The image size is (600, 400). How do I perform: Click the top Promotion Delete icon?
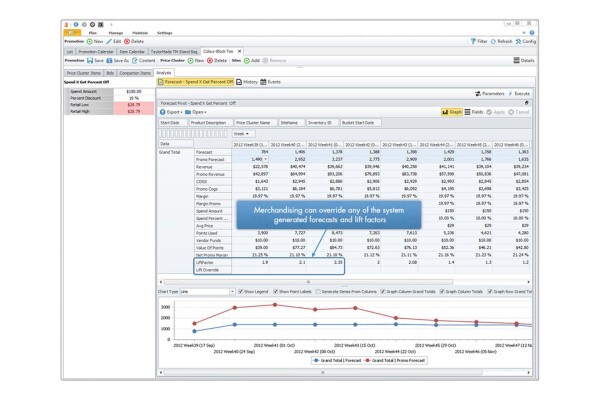click(127, 41)
